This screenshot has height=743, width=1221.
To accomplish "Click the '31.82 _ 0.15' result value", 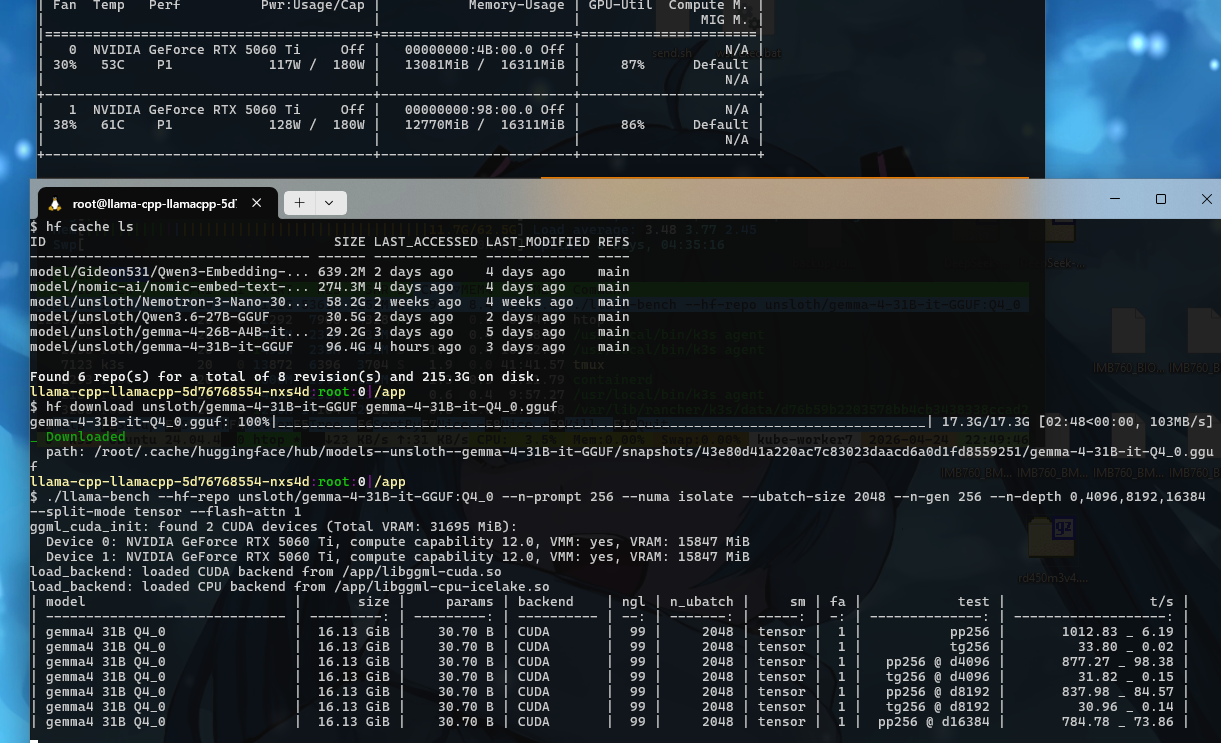I will [x=1126, y=677].
